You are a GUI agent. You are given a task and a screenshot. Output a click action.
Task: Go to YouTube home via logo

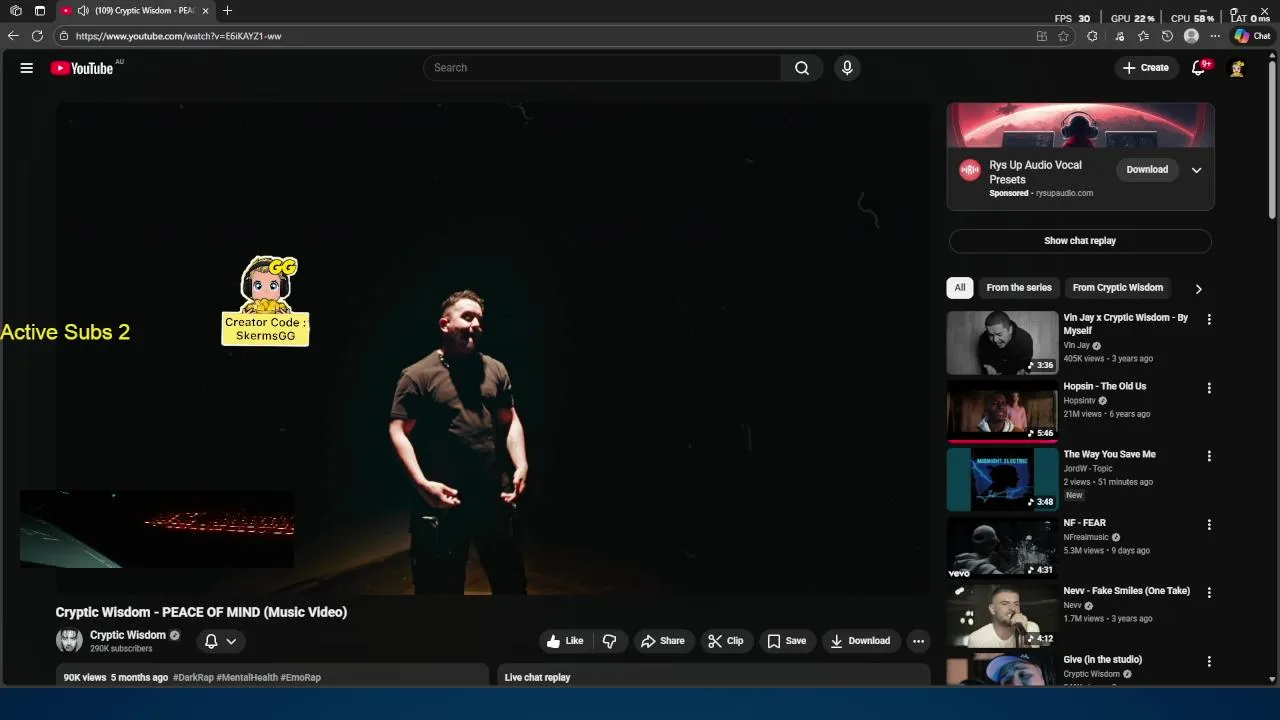pyautogui.click(x=82, y=68)
